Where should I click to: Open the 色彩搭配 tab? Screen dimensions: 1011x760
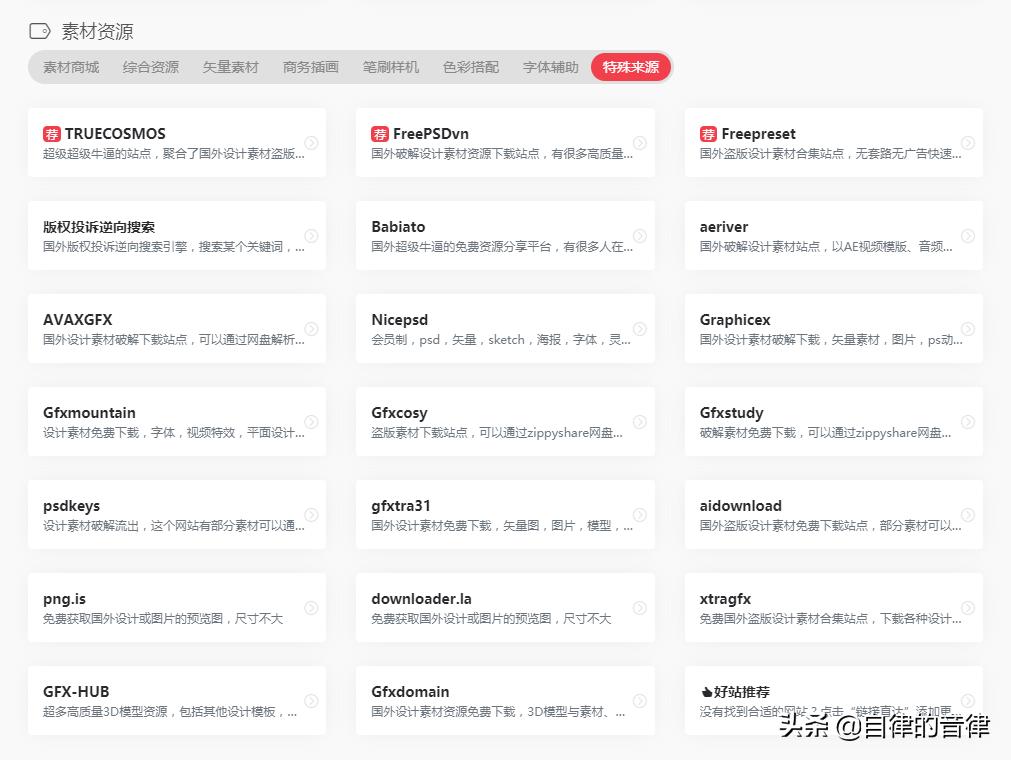pyautogui.click(x=470, y=68)
